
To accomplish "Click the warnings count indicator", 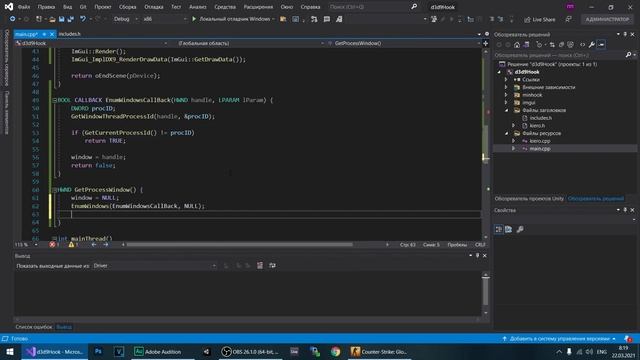I will [x=73, y=245].
